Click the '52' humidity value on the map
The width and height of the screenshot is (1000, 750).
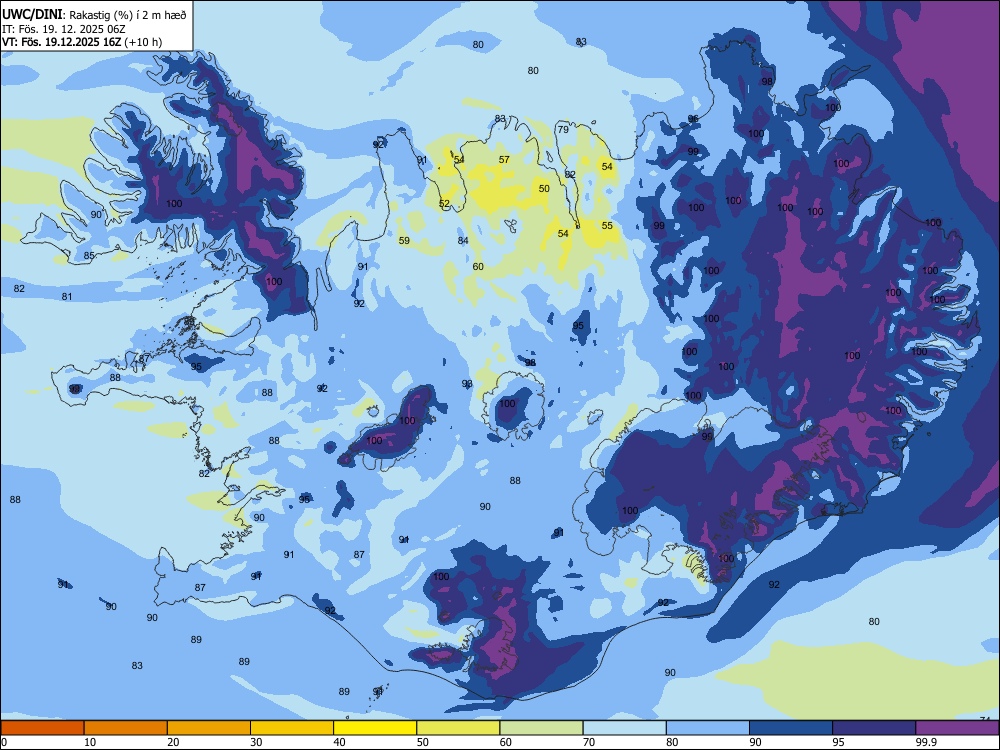[445, 204]
